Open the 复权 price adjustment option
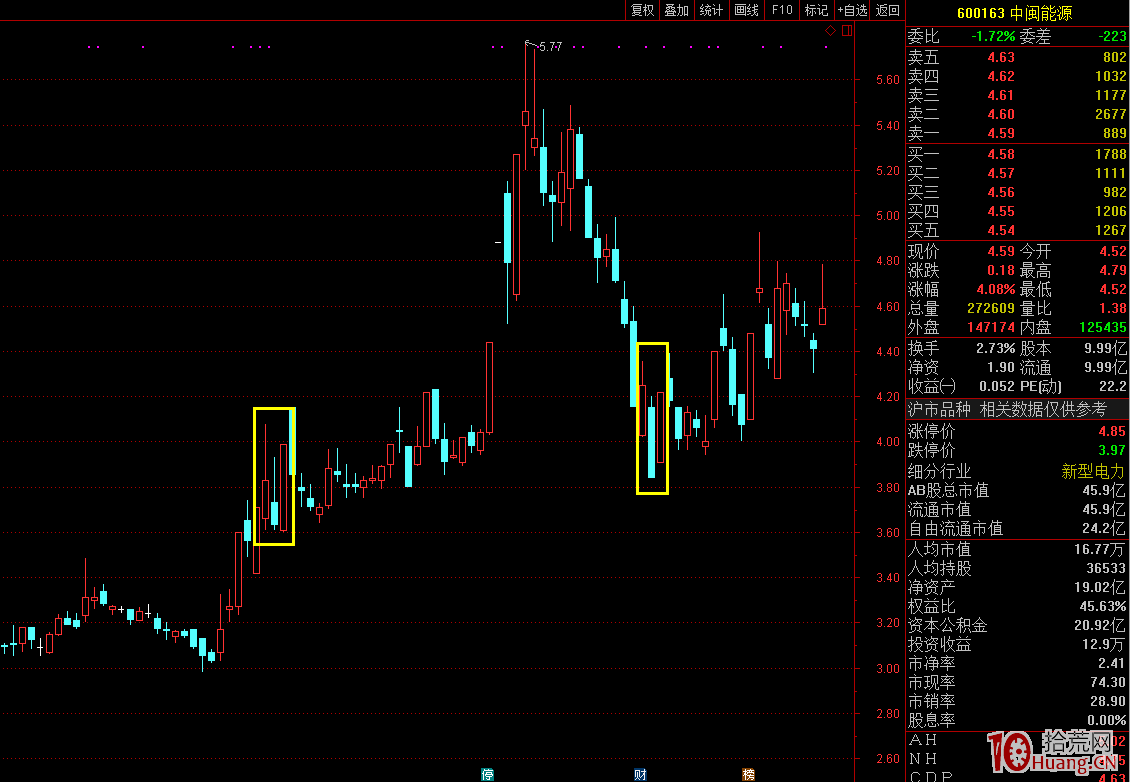 [x=642, y=10]
